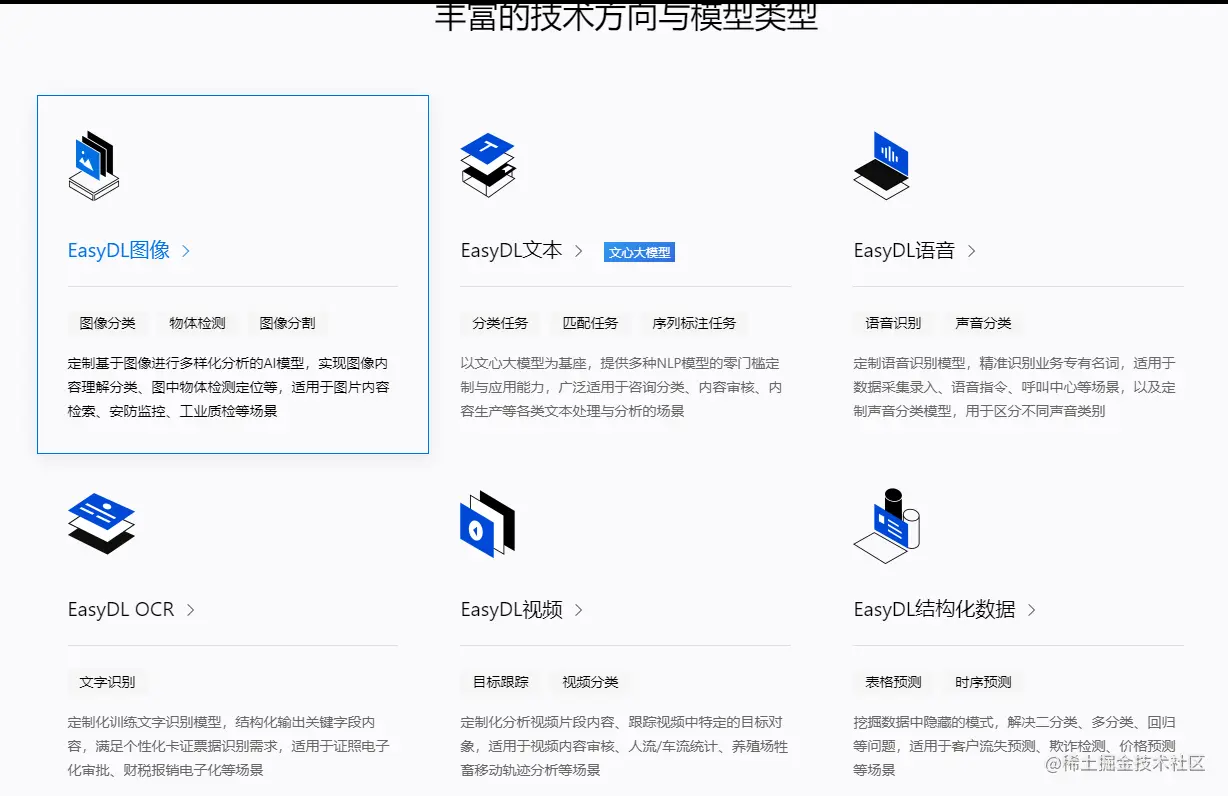Click the EasyDL图像 stacked image icon
Image resolution: width=1228 pixels, height=796 pixels.
click(94, 166)
